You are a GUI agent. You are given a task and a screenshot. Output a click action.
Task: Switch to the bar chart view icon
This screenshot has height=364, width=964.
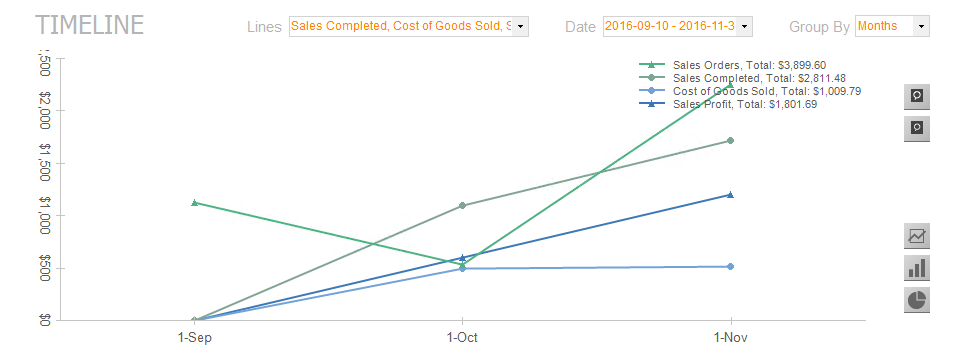pos(917,267)
